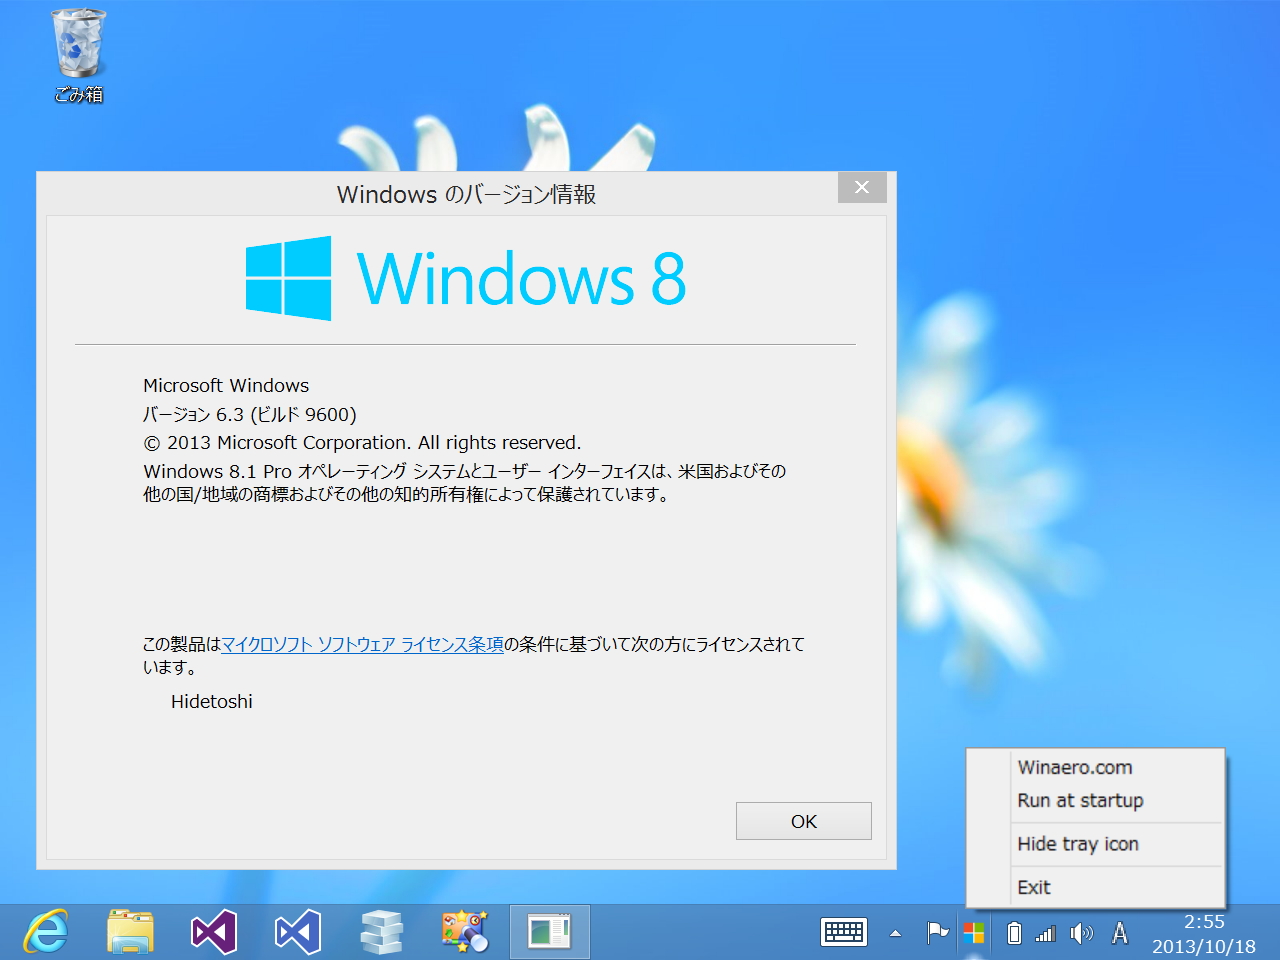1280x960 pixels.
Task: Click the colored Windows logo tray icon
Action: pyautogui.click(x=974, y=931)
